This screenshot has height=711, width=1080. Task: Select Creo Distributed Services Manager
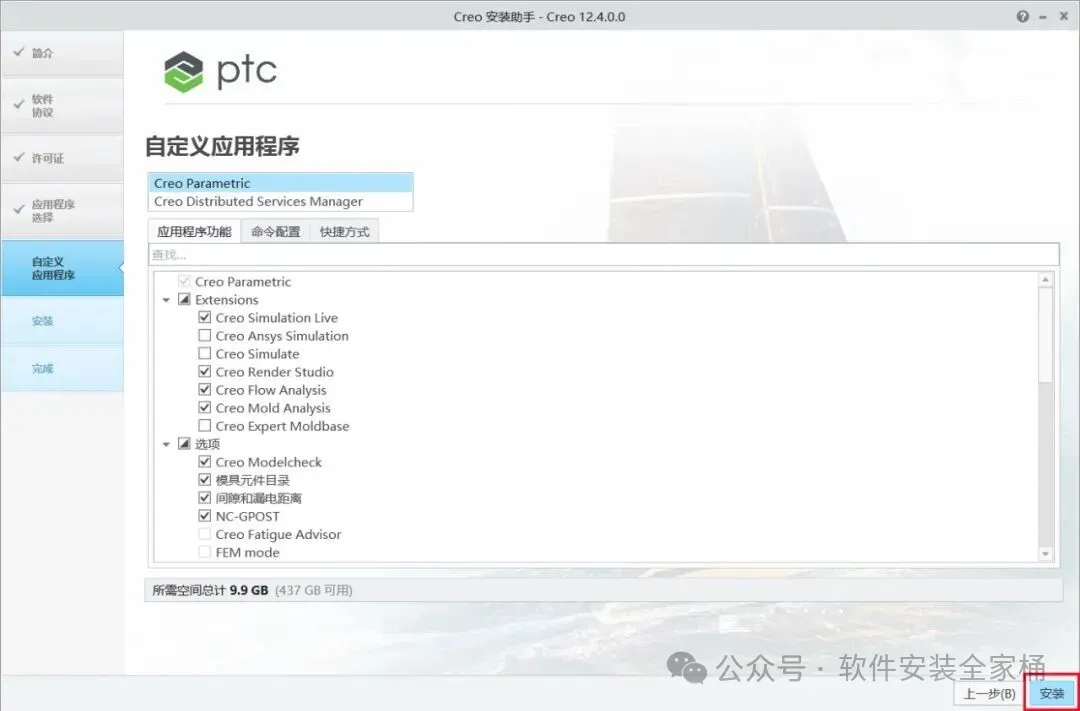[x=280, y=201]
